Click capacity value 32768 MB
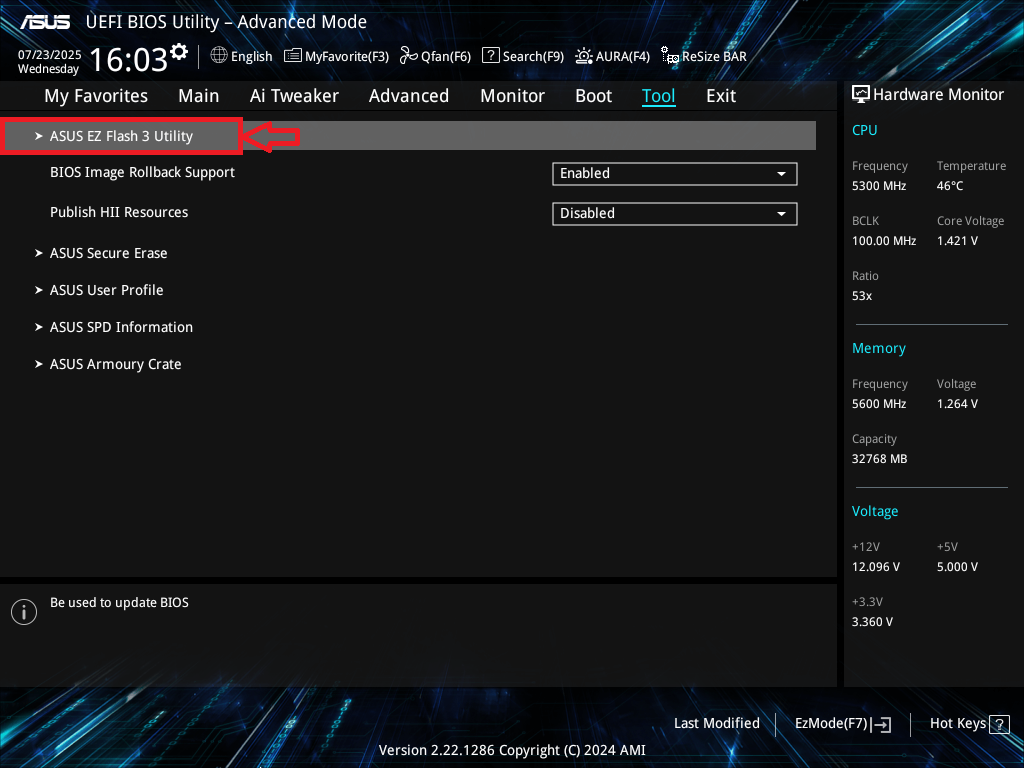Image resolution: width=1024 pixels, height=768 pixels. (879, 459)
